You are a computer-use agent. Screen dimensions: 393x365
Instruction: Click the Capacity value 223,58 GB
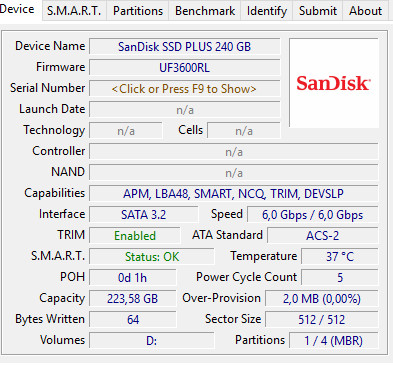pyautogui.click(x=133, y=299)
